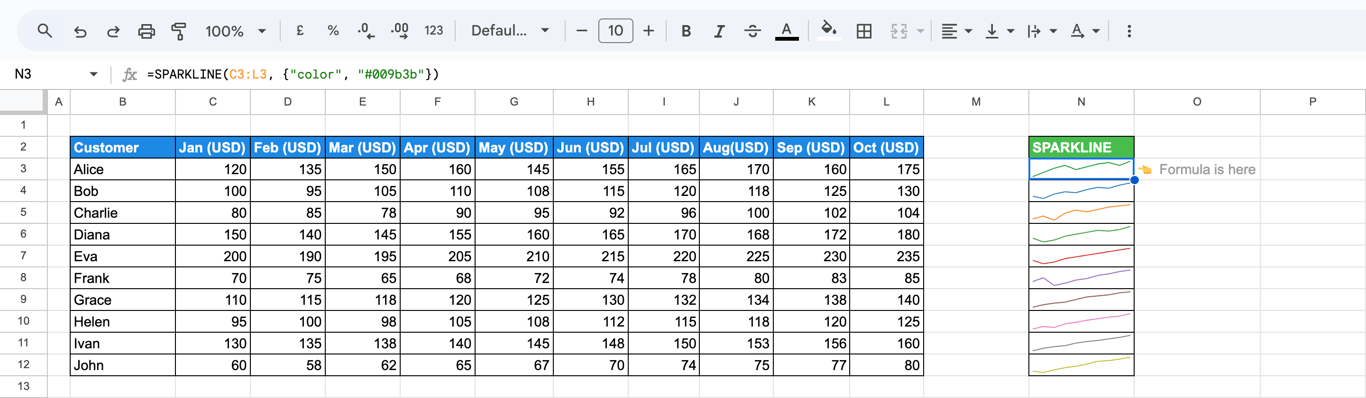Expand the Name box dropdown arrow

(94, 74)
